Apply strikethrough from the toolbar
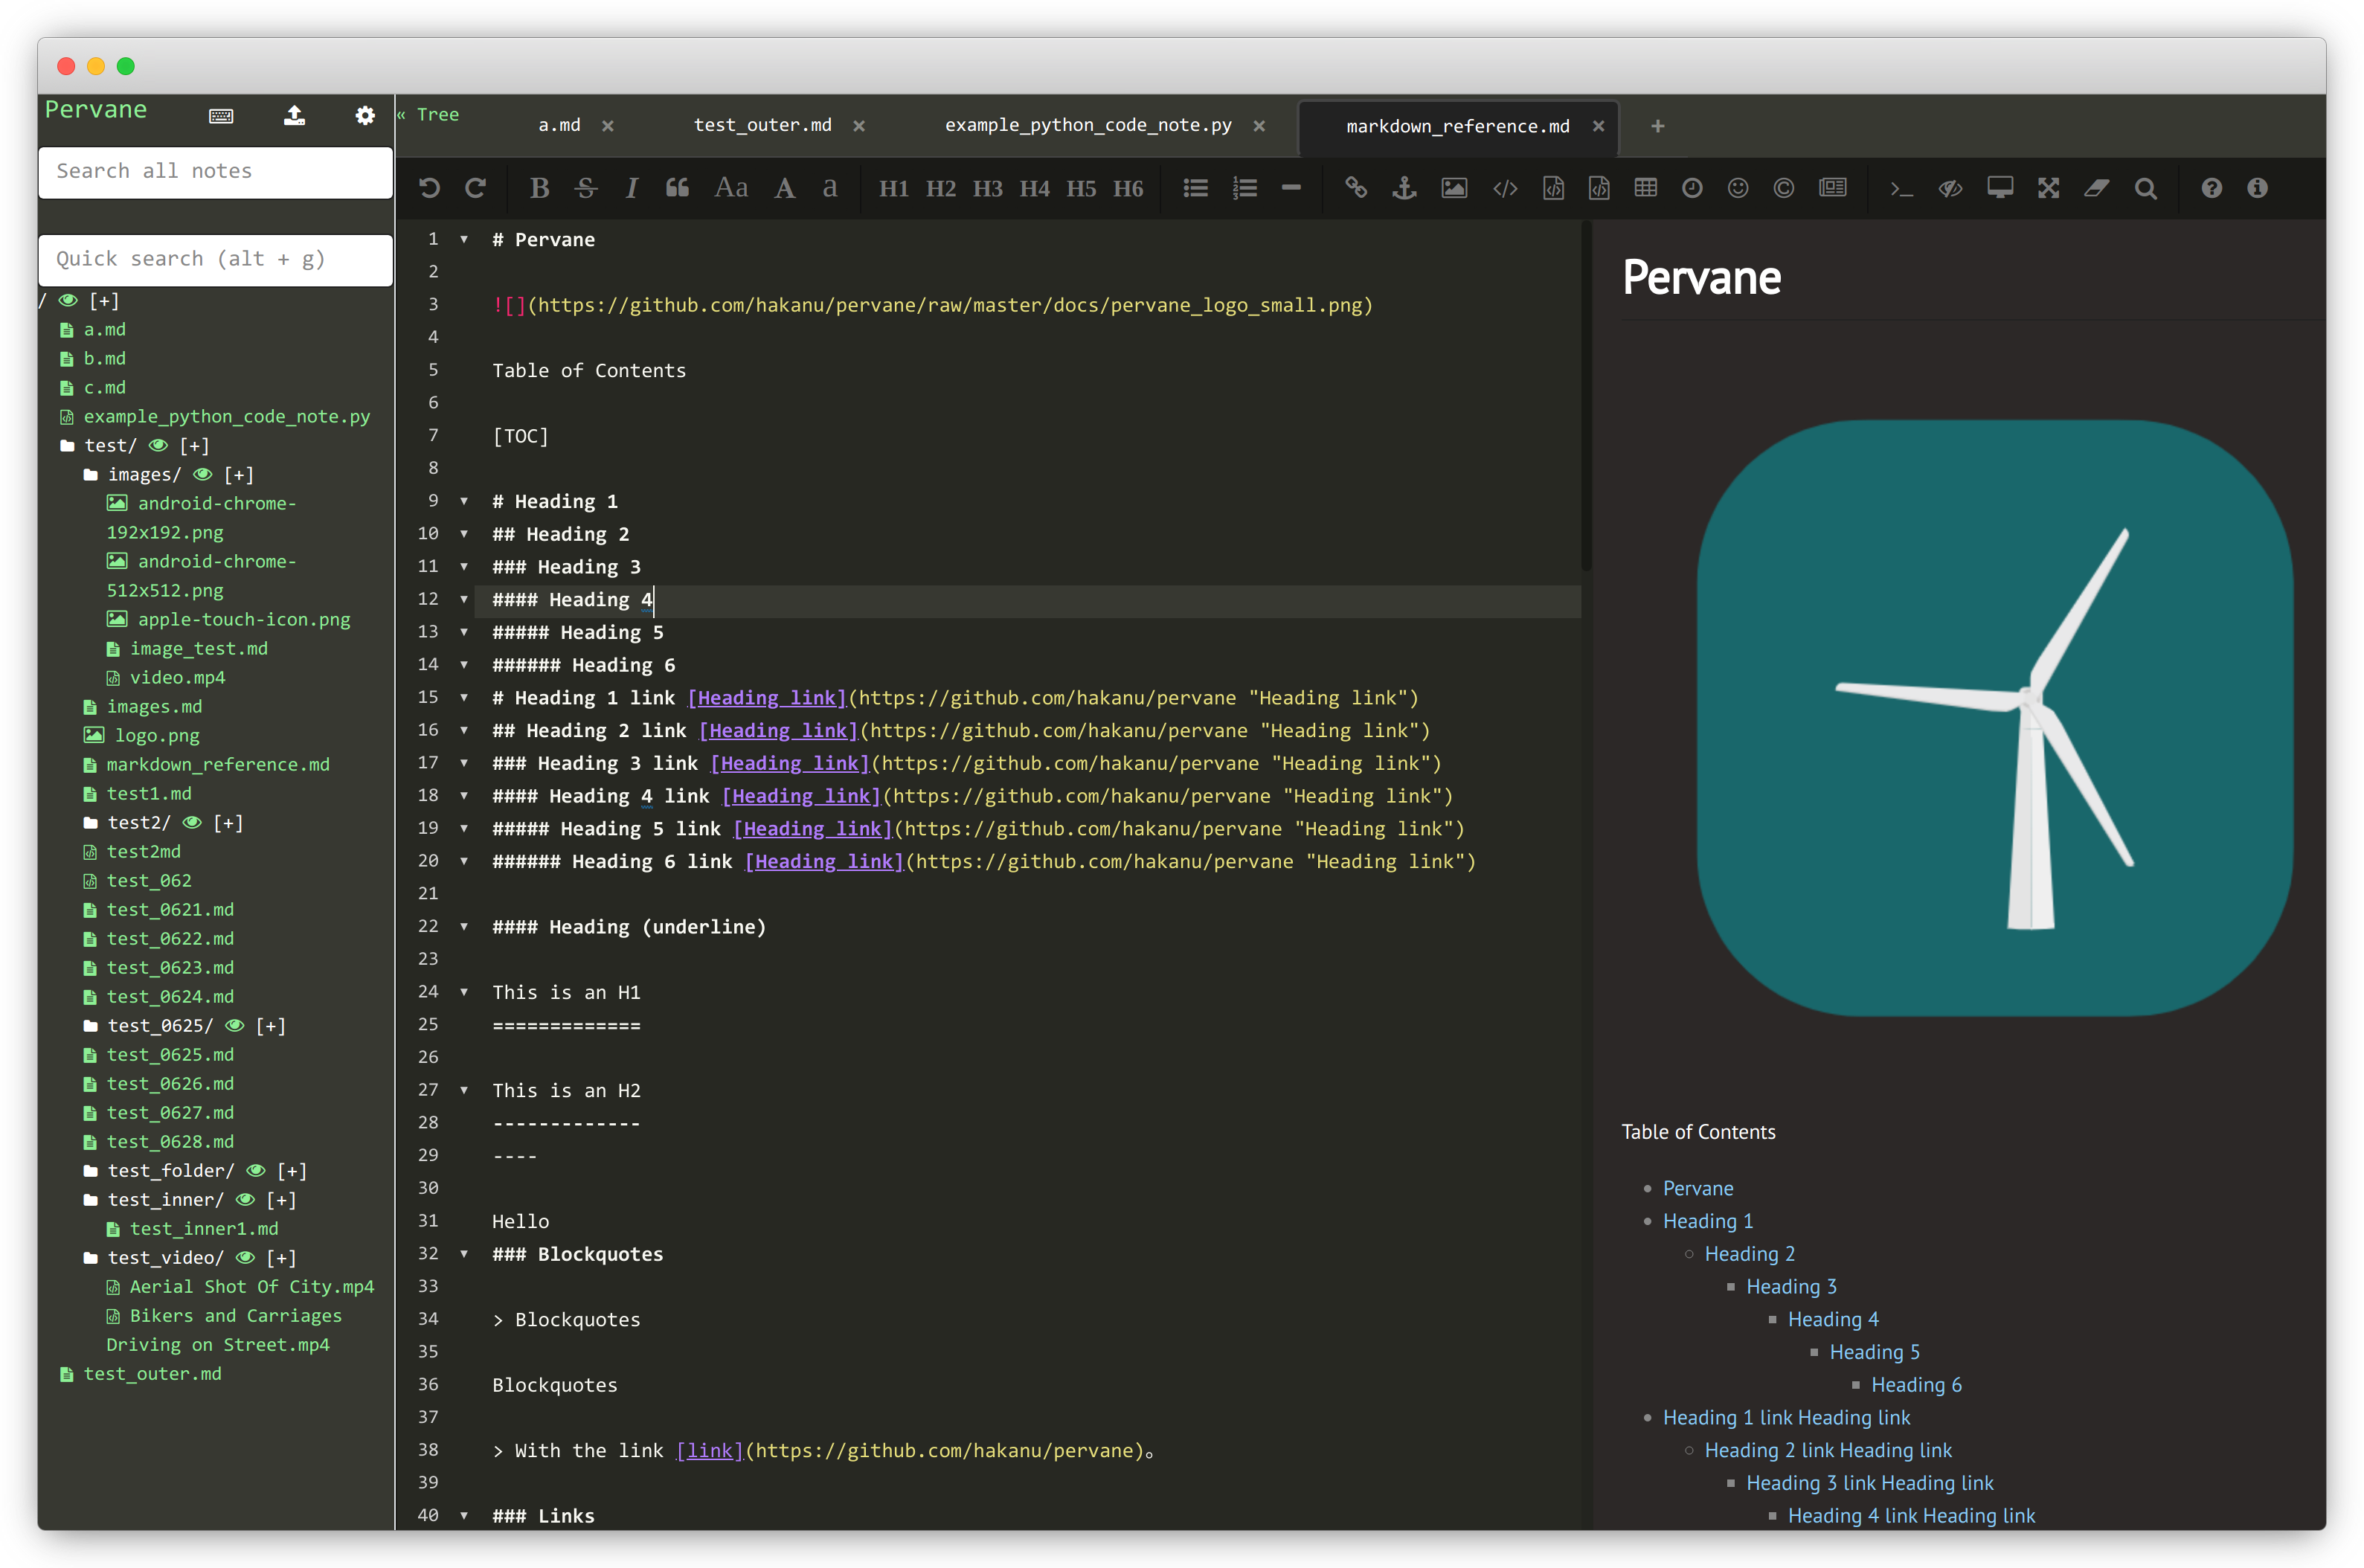 pos(586,188)
